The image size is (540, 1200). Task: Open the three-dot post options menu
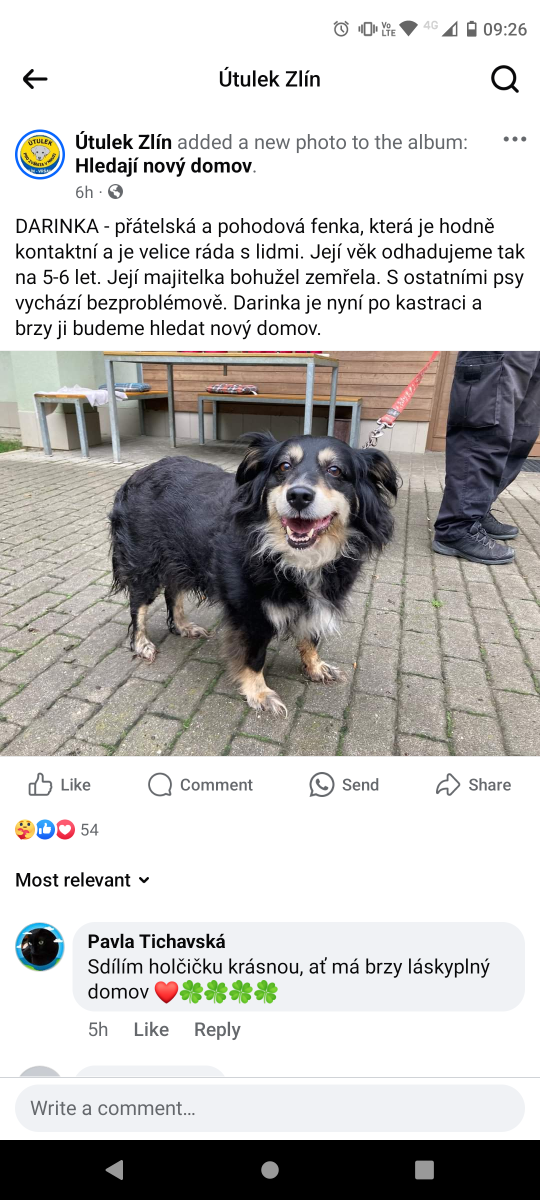tap(514, 139)
